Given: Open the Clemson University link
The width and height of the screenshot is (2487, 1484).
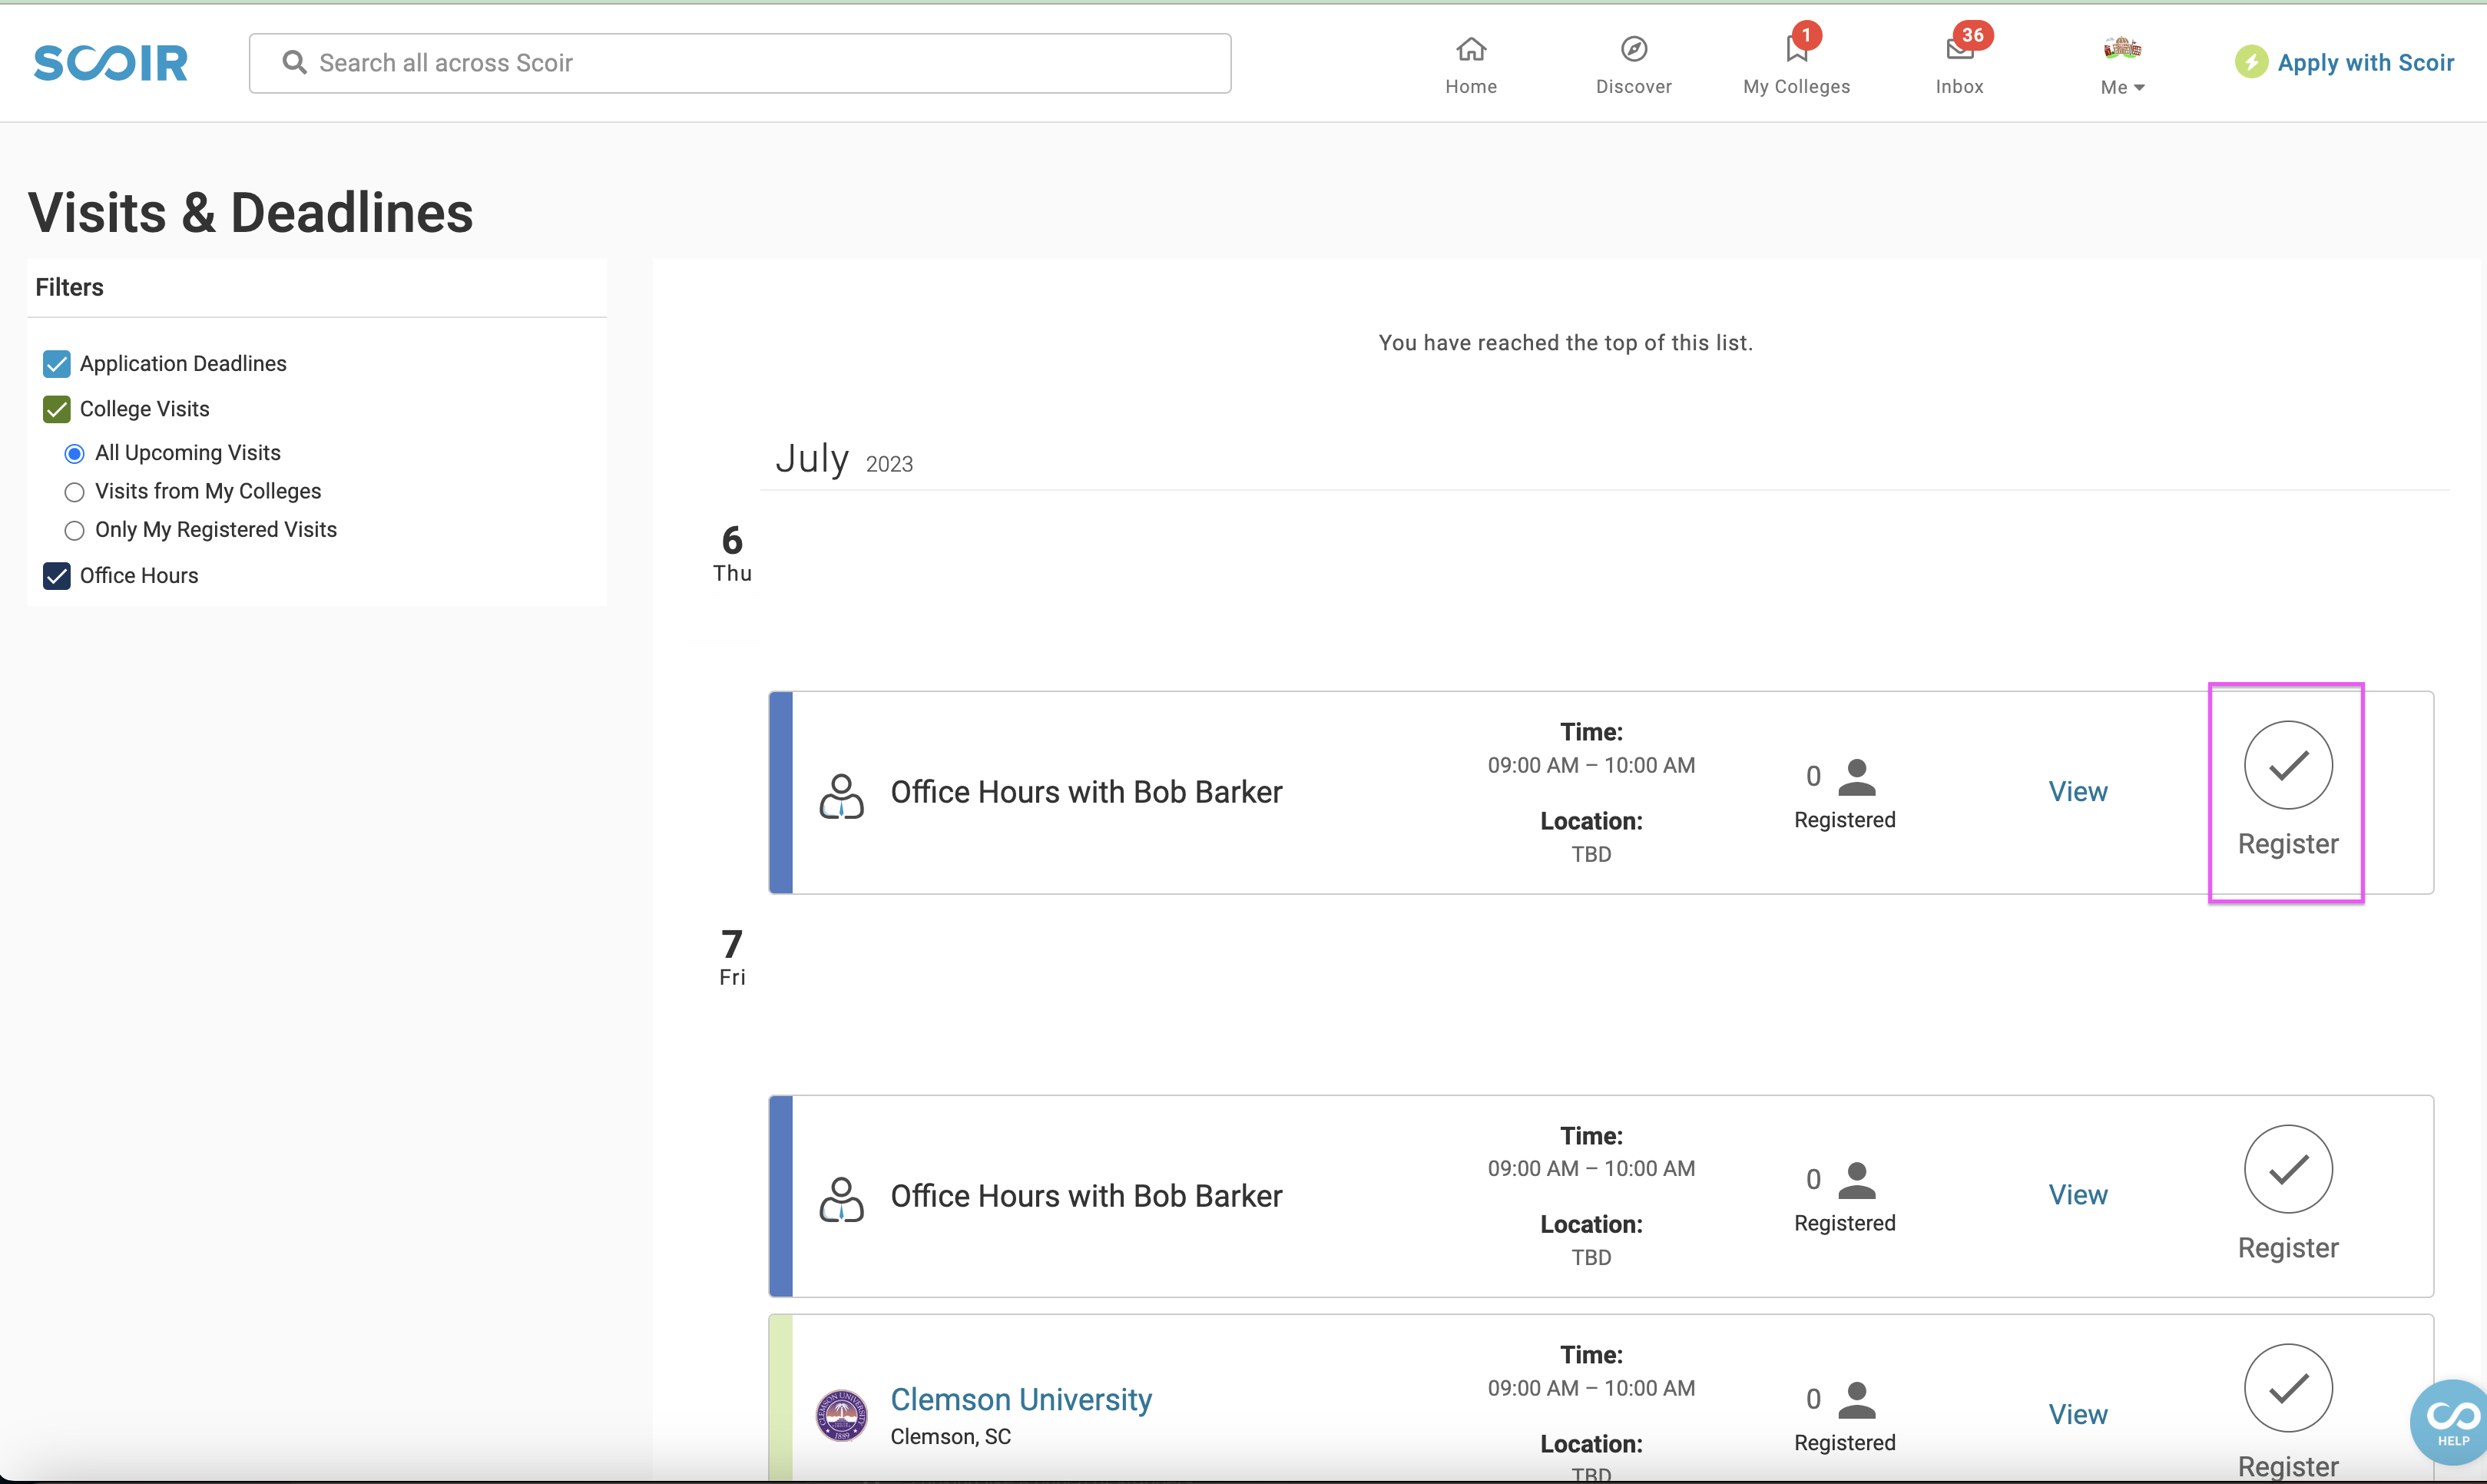Looking at the screenshot, I should click(1021, 1399).
